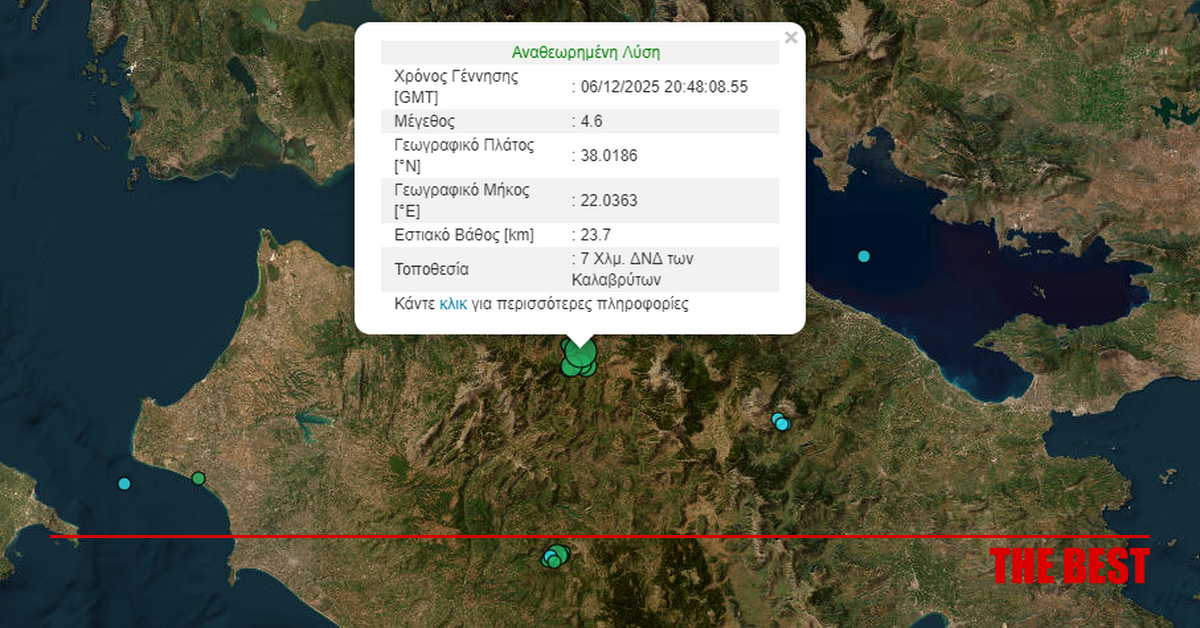Click the focal depth value 23.7
This screenshot has height=628, width=1200.
591,235
